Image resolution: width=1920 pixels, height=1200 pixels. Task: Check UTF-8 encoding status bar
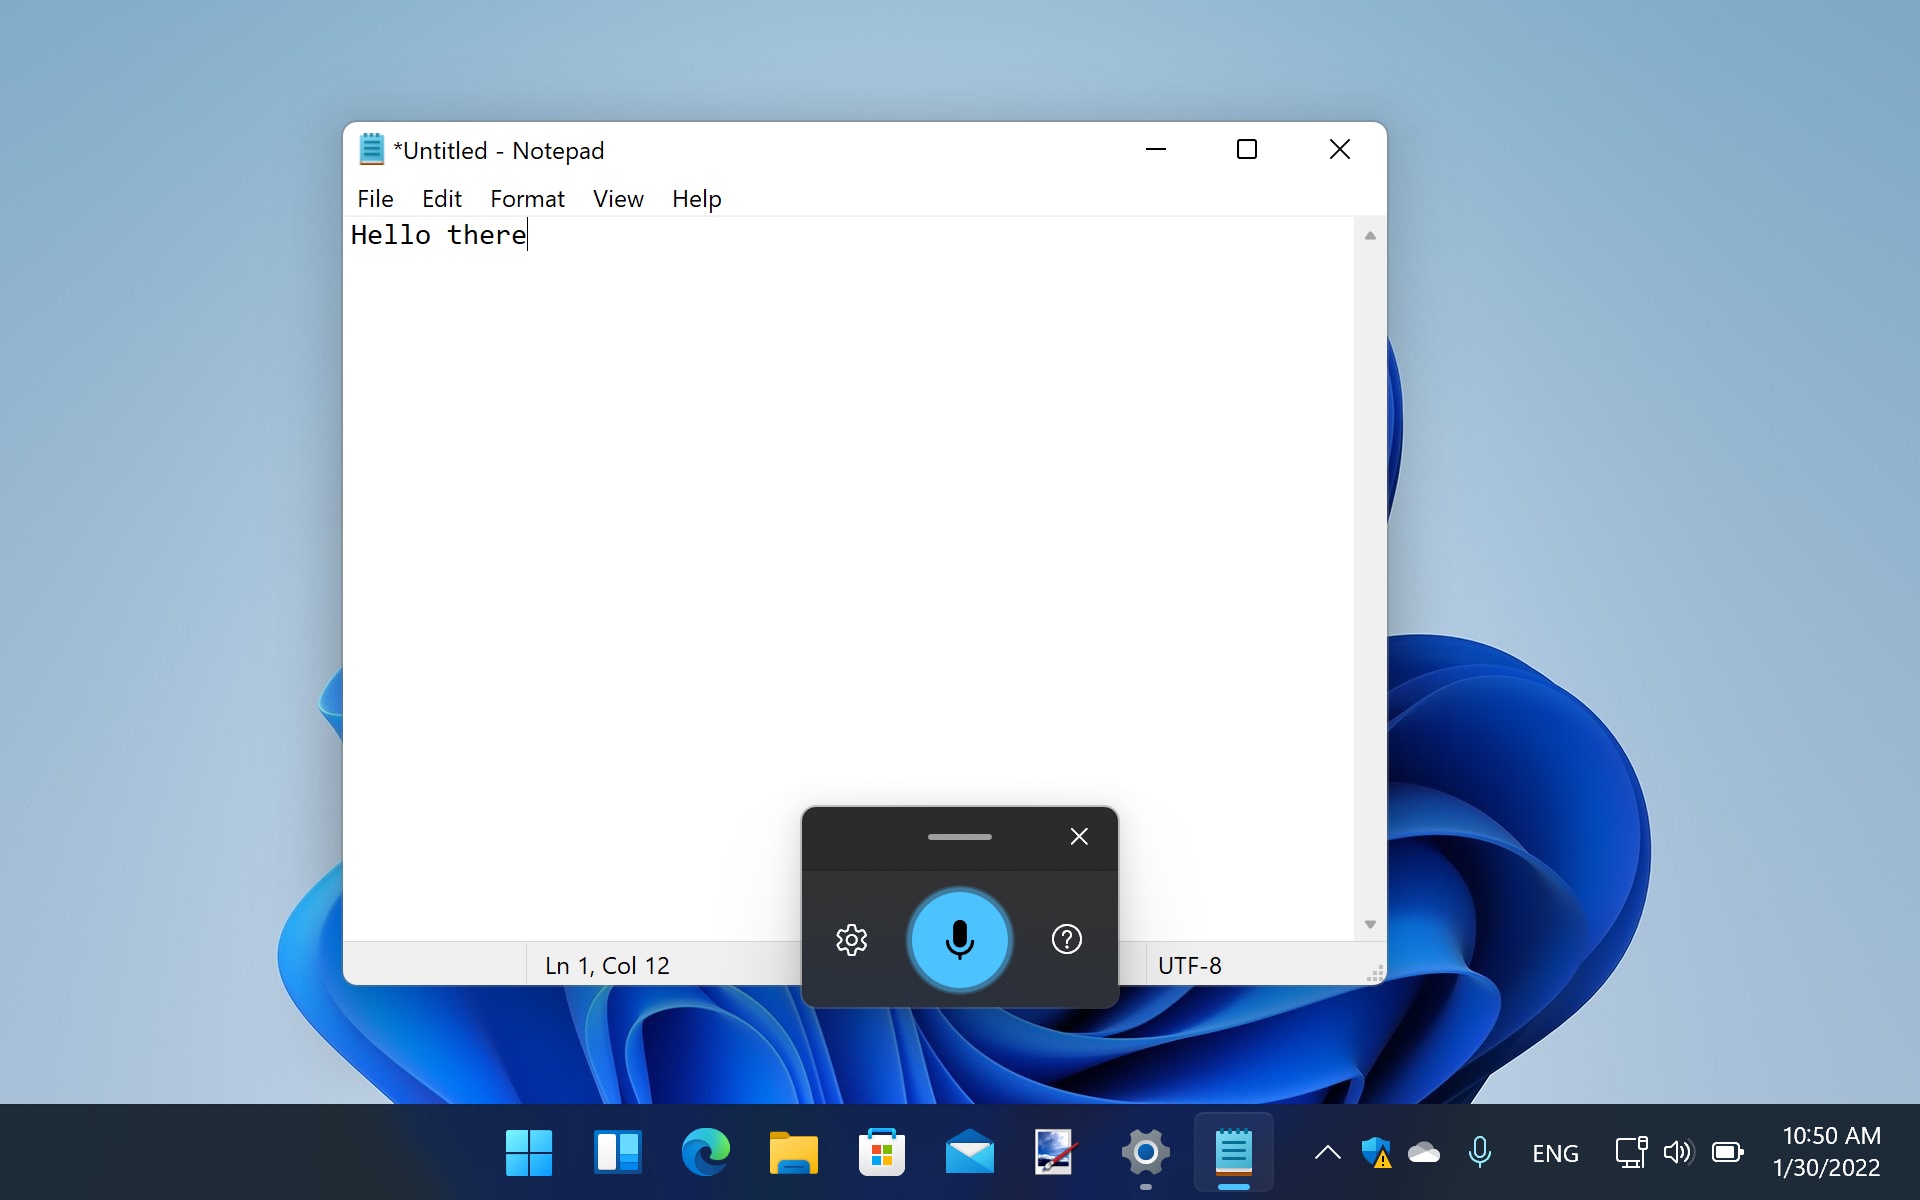point(1189,964)
